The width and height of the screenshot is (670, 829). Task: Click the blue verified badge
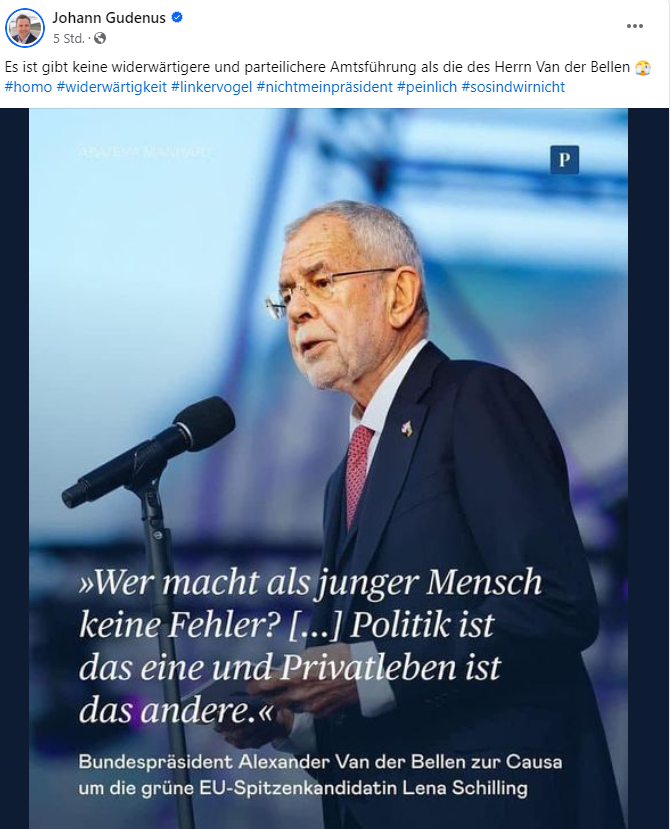[x=177, y=17]
